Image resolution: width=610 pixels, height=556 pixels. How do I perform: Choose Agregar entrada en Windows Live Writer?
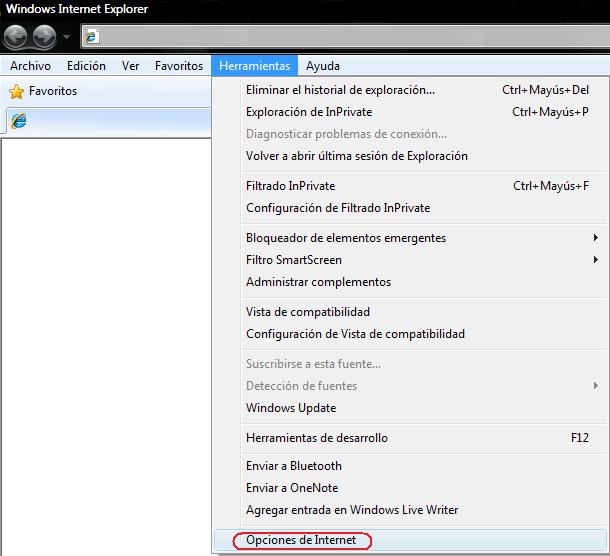pos(412,510)
